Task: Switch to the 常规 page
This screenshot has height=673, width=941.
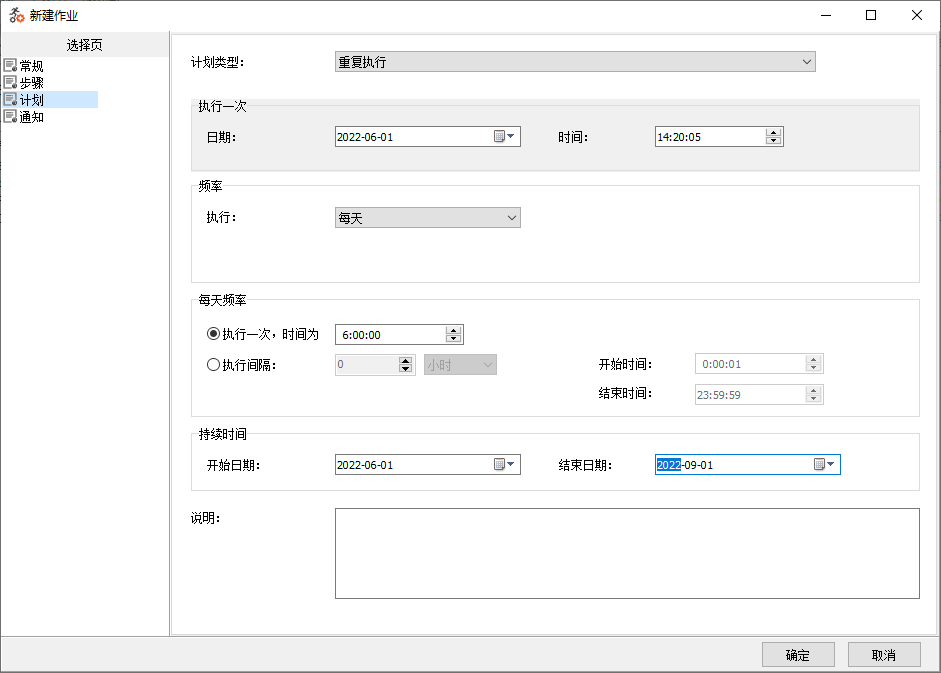Action: click(31, 65)
